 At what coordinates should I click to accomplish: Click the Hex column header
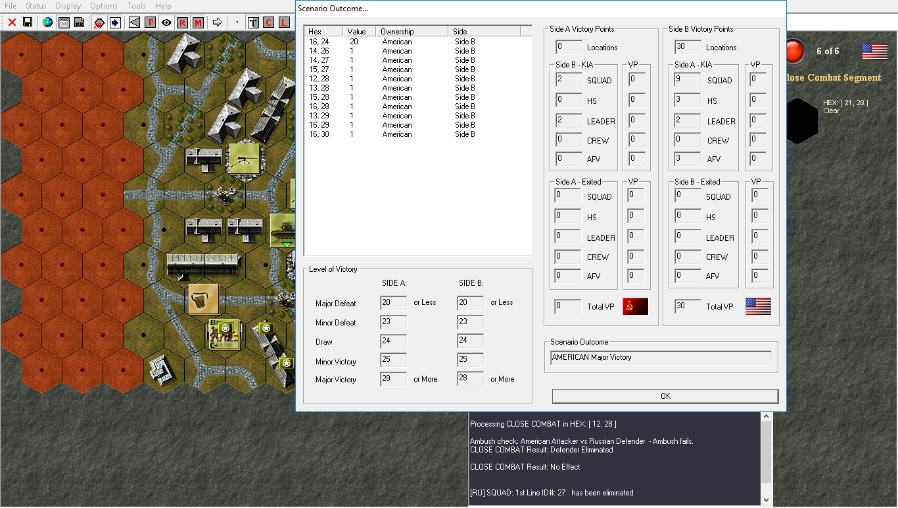coord(324,31)
